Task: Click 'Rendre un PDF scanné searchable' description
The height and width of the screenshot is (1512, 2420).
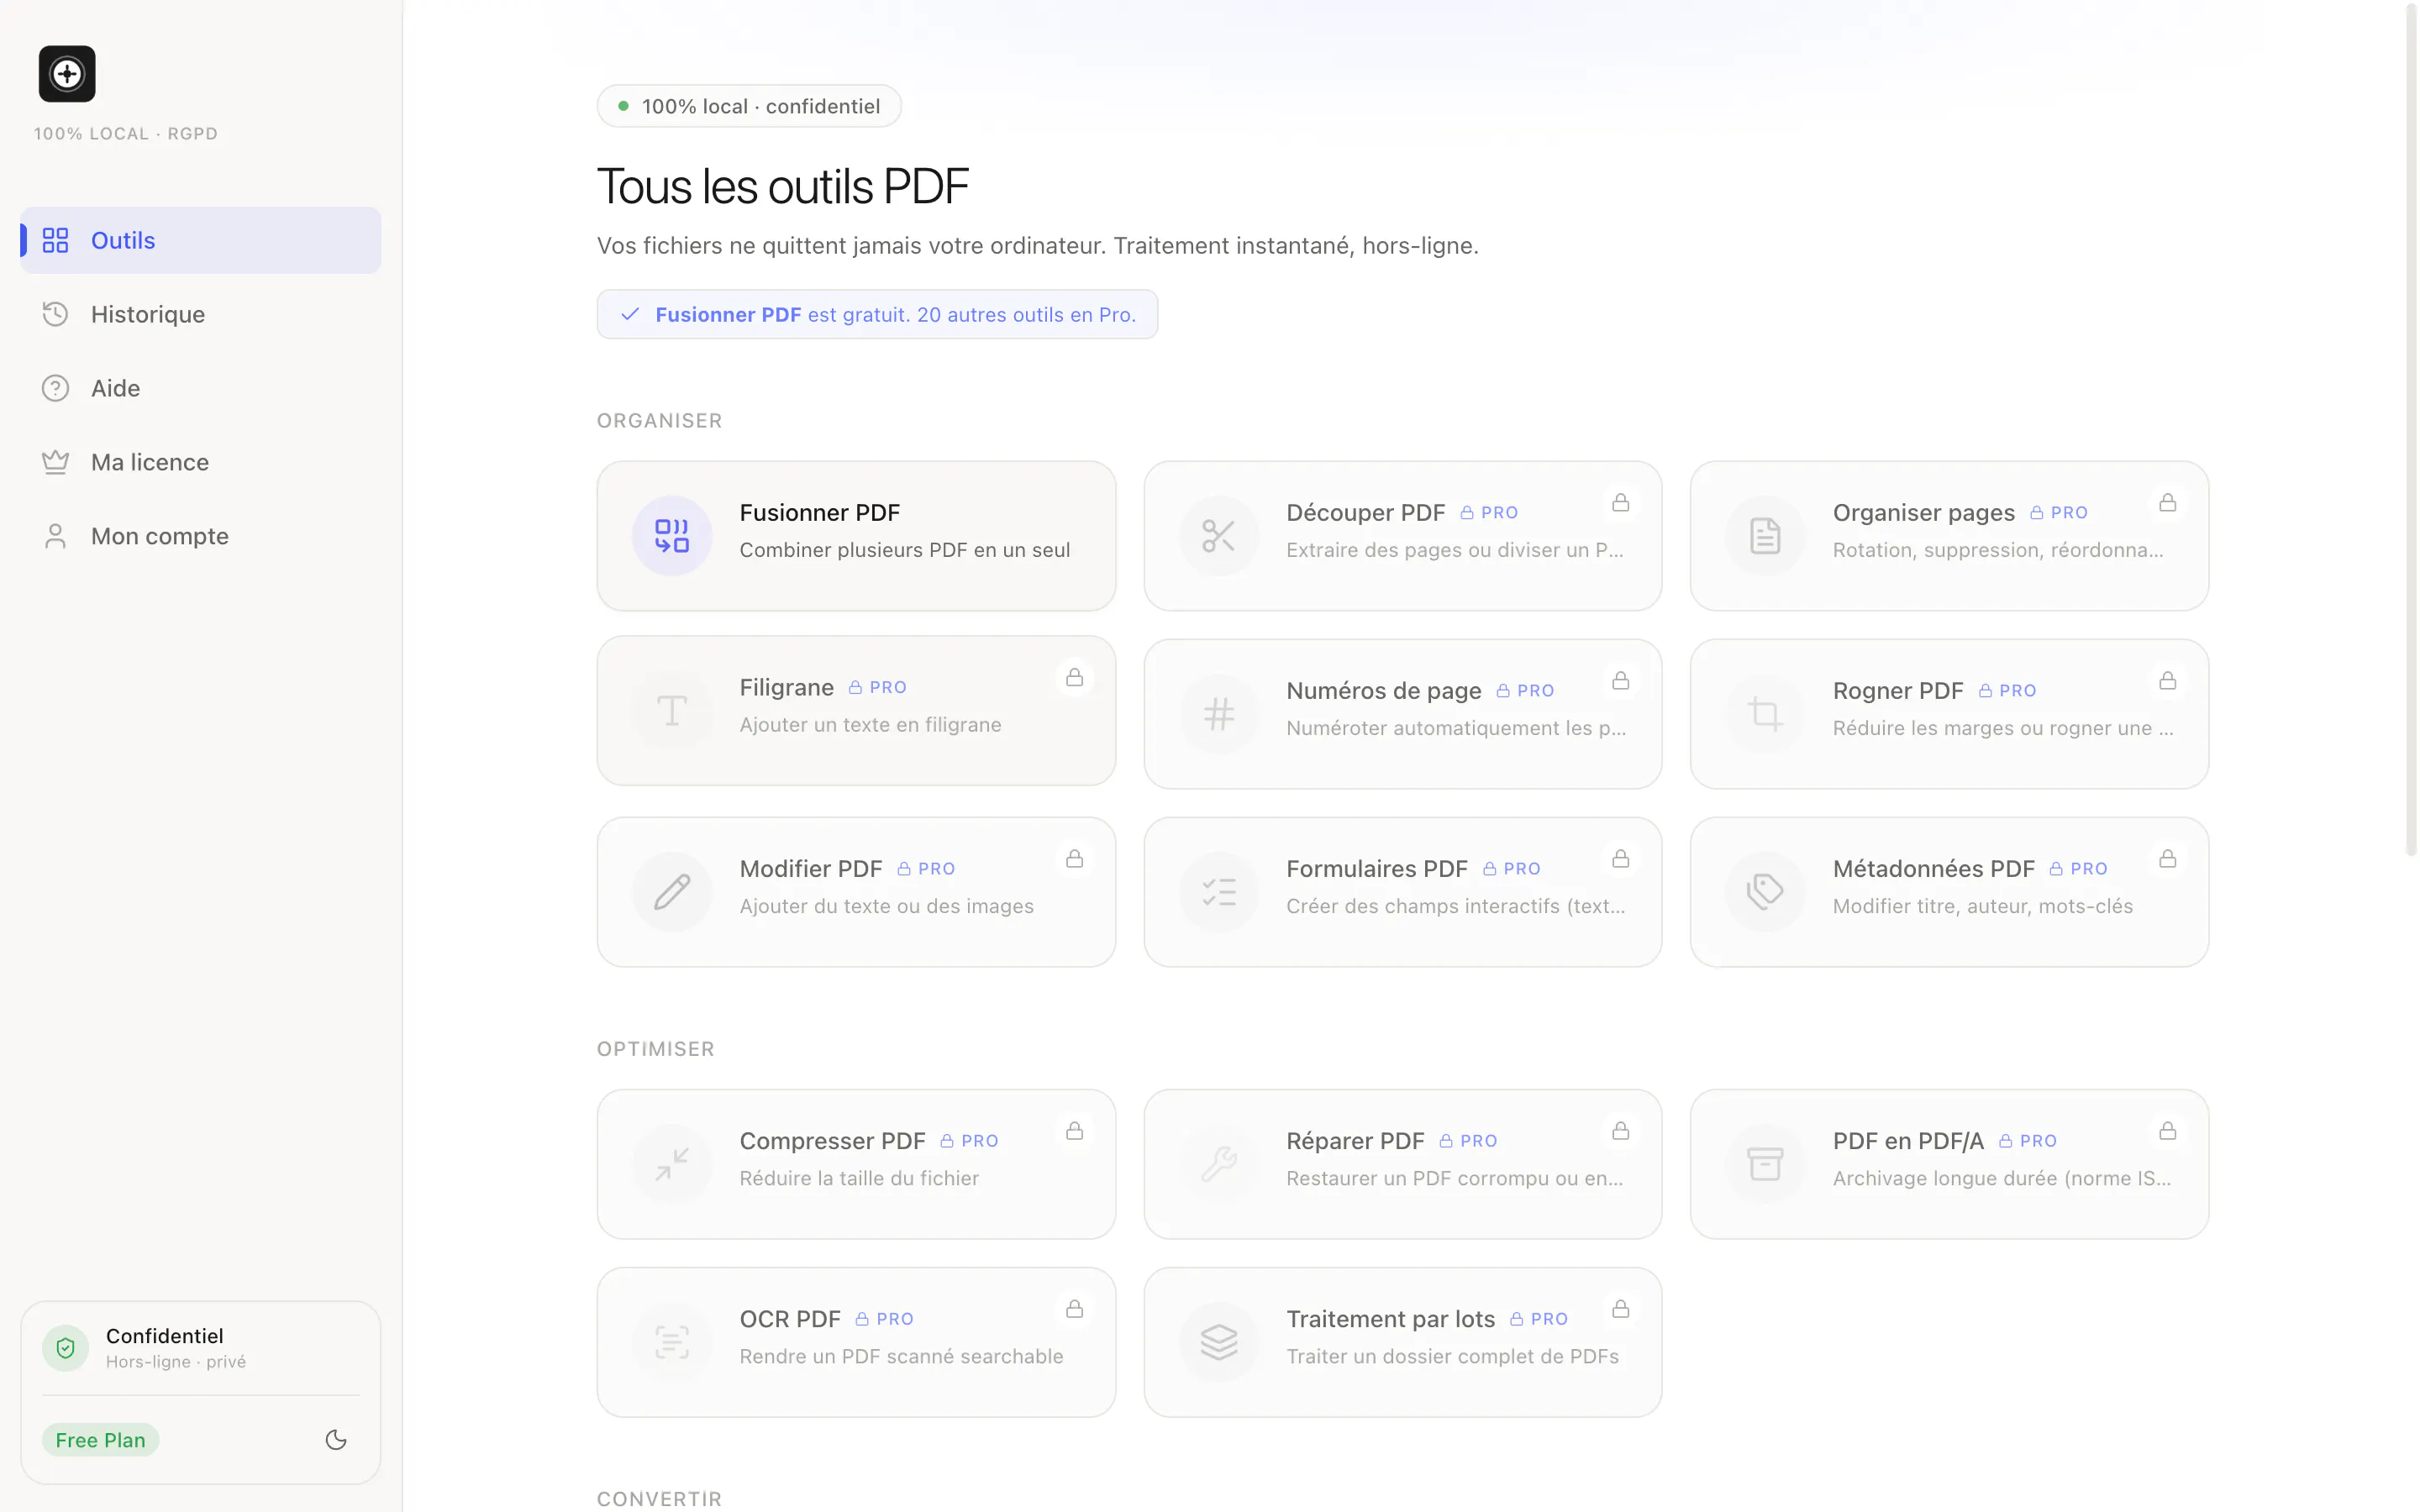Action: pos(901,1356)
